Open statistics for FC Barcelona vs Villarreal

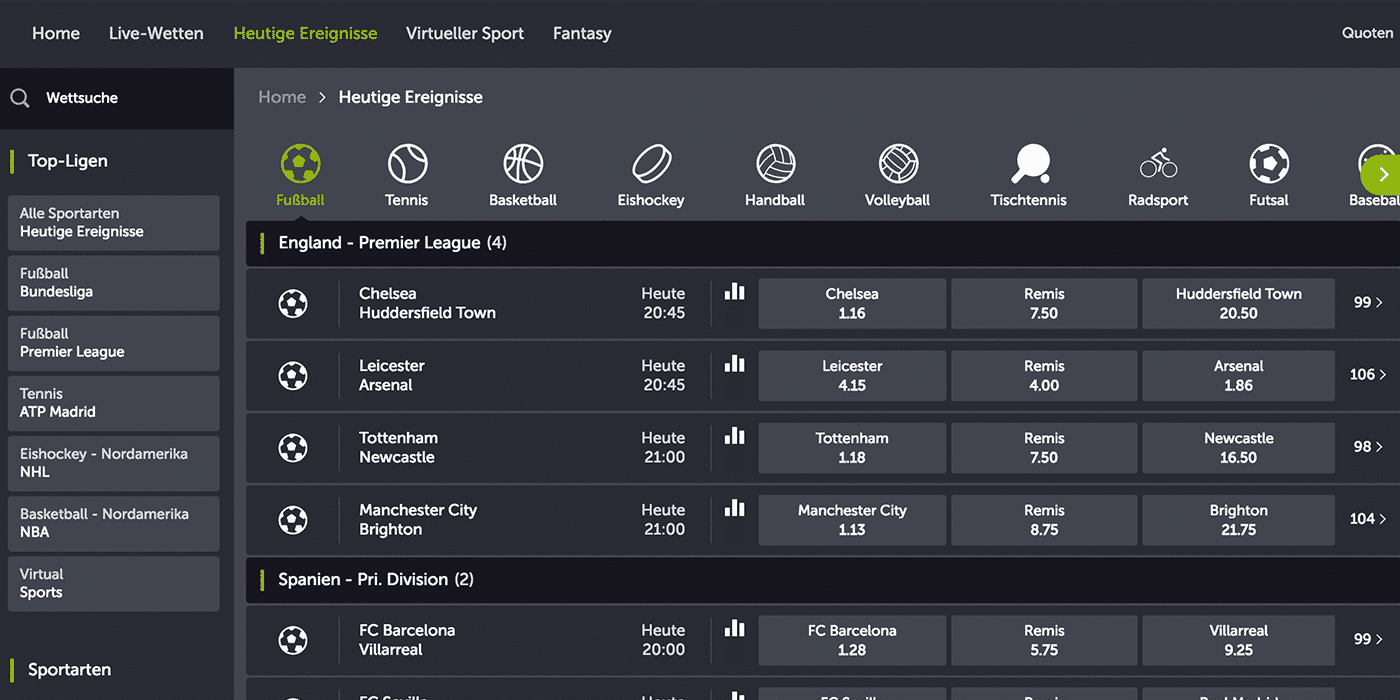pos(735,627)
